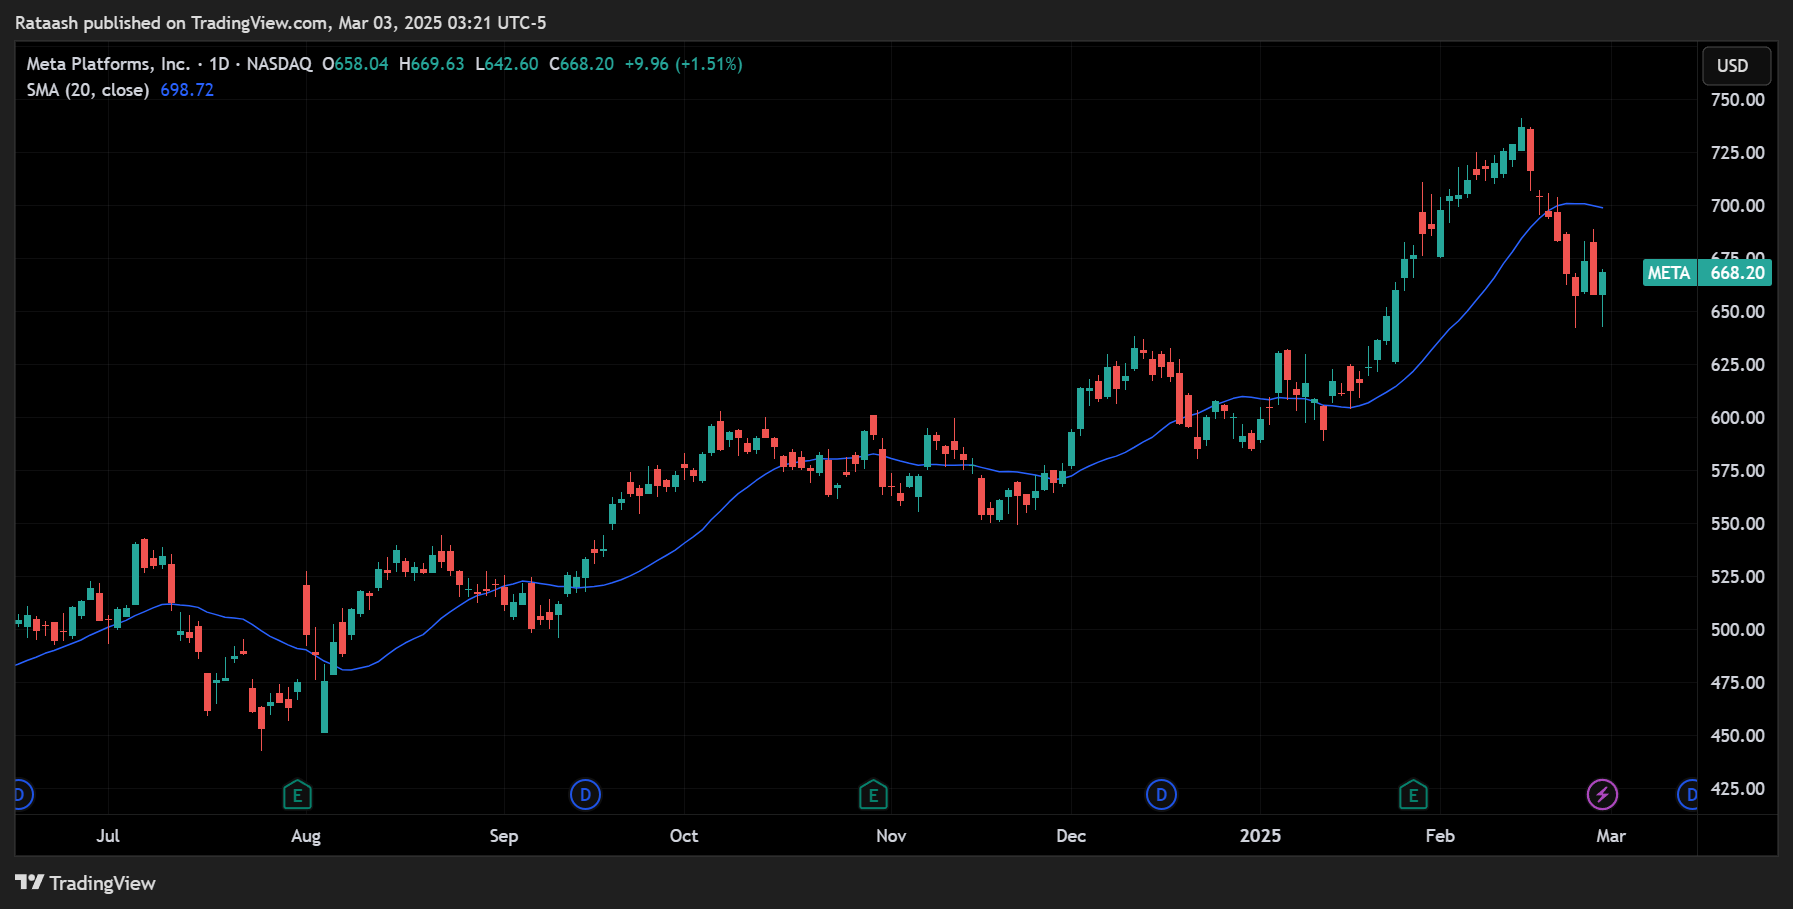Click the Mar label on time axis
The height and width of the screenshot is (909, 1793).
point(1611,836)
